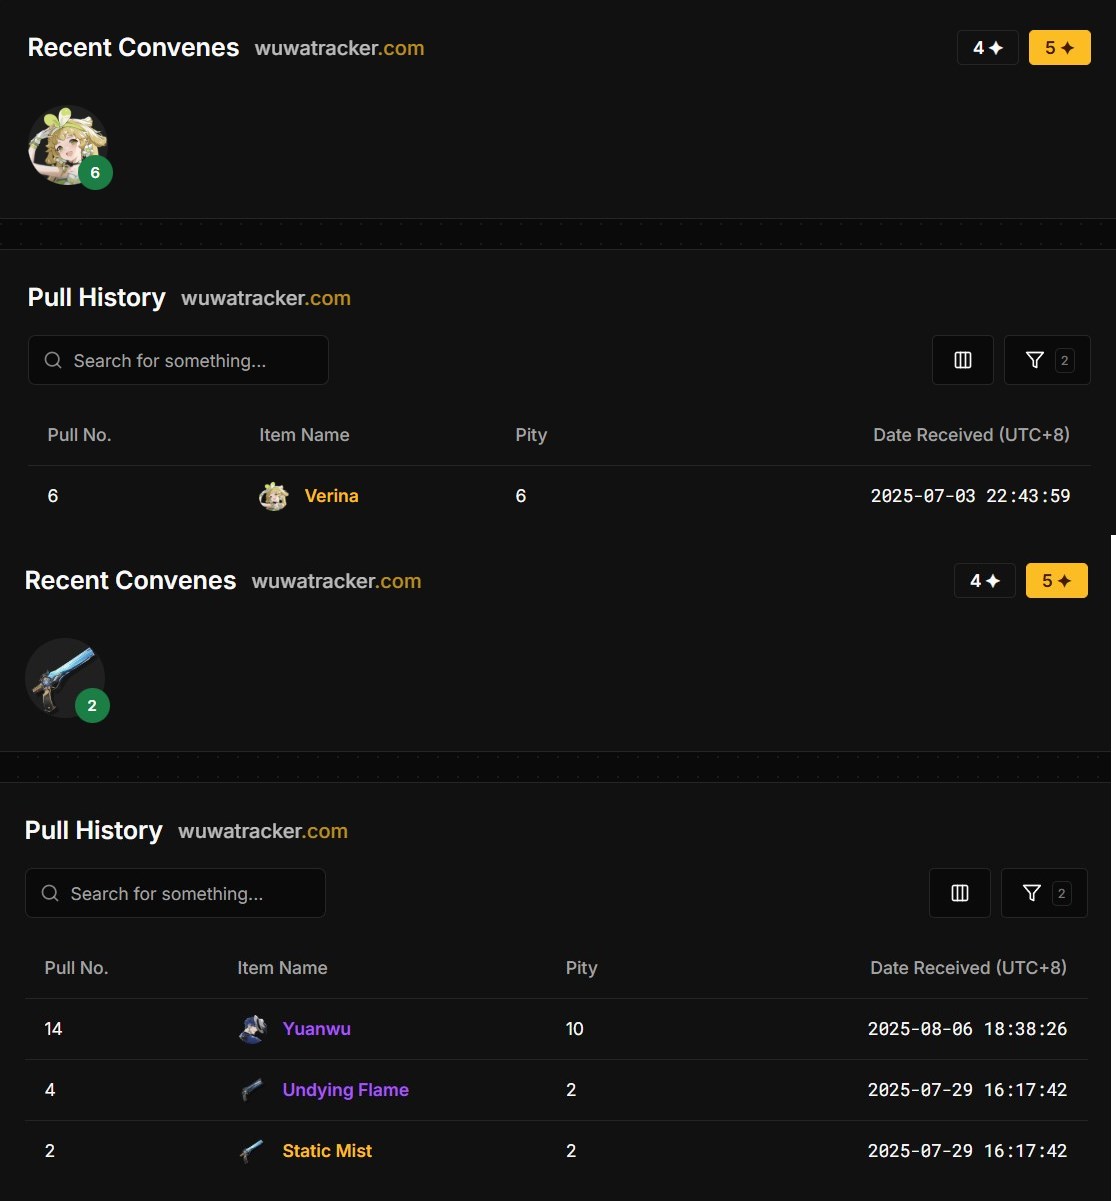Toggle the 4-star filter in the Static Mist convene panel
The height and width of the screenshot is (1201, 1116).
984,581
